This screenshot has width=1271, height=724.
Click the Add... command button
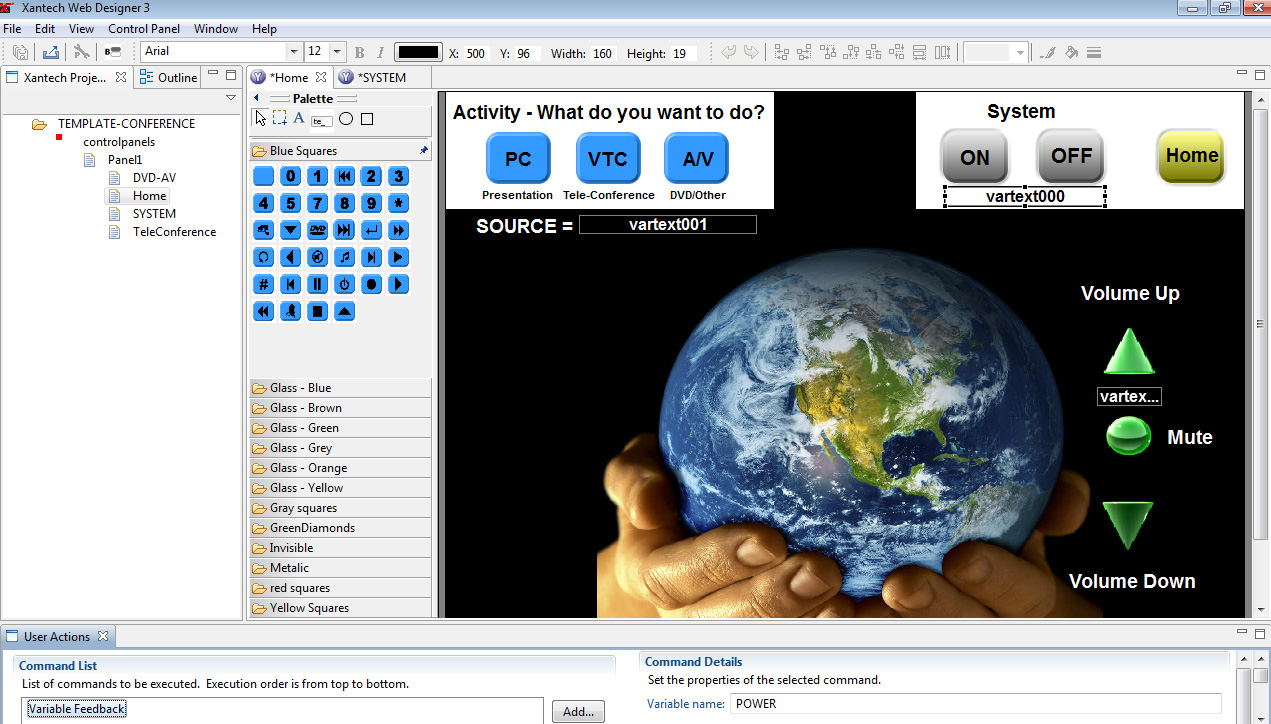578,711
